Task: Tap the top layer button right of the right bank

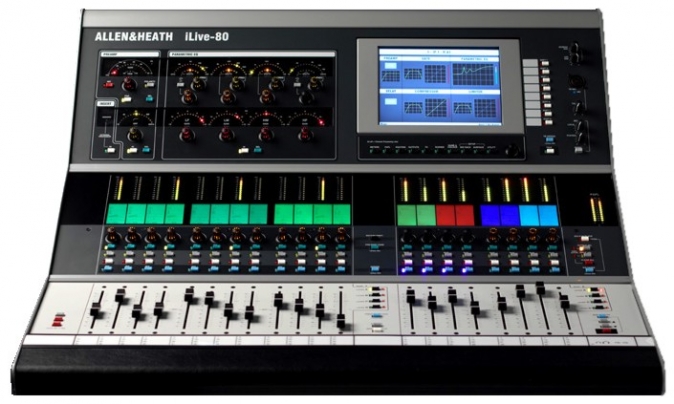Action: pyautogui.click(x=594, y=290)
